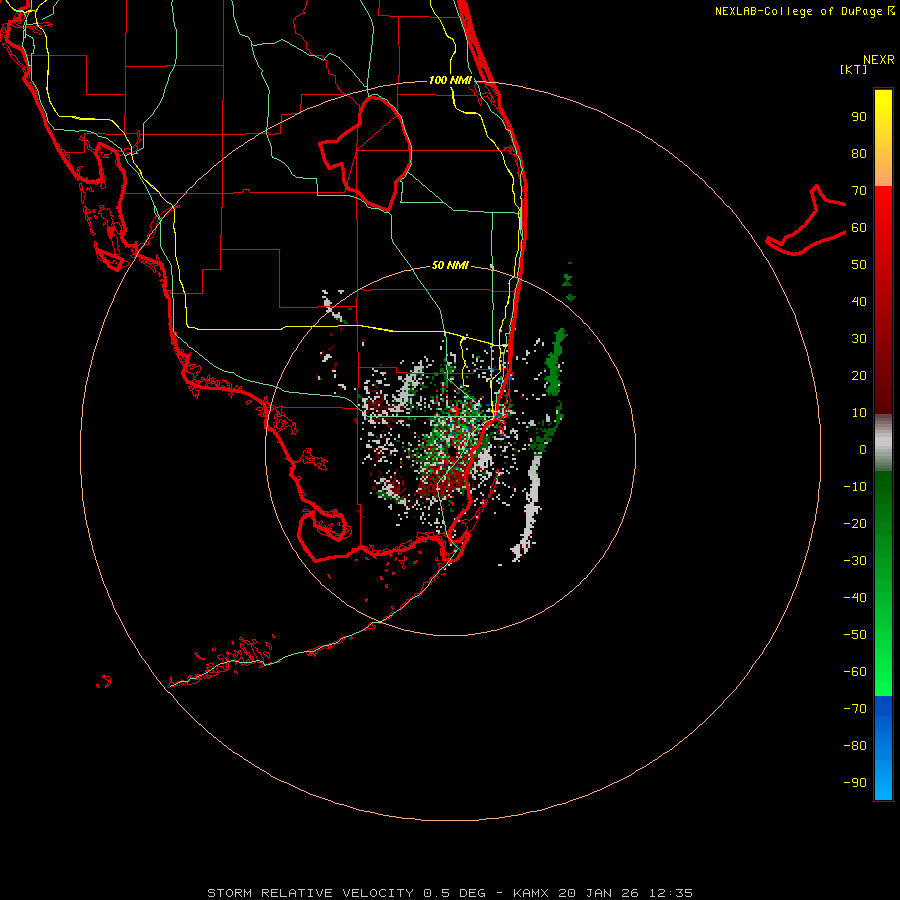Image resolution: width=900 pixels, height=900 pixels.
Task: Click the -40 scale label
Action: 855,598
